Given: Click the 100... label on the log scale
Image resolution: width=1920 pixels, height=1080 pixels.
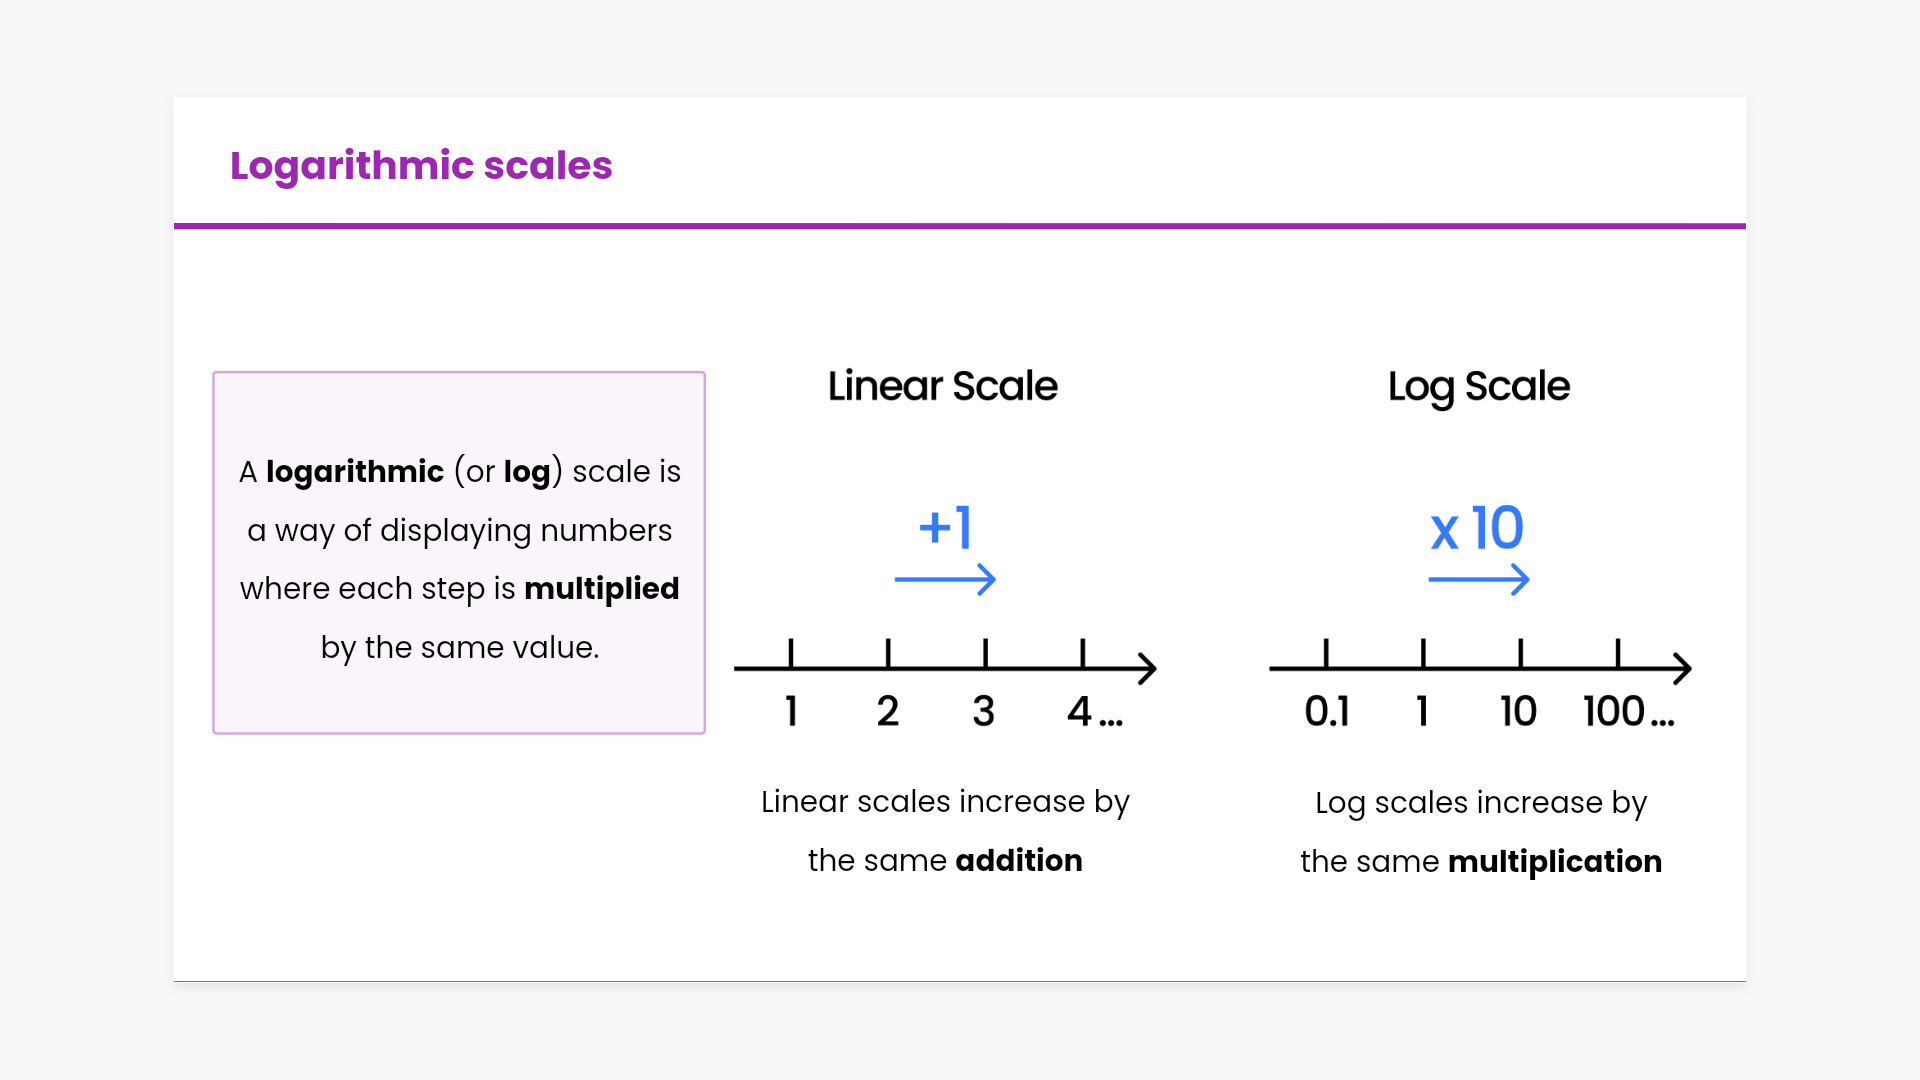Looking at the screenshot, I should (x=1628, y=712).
